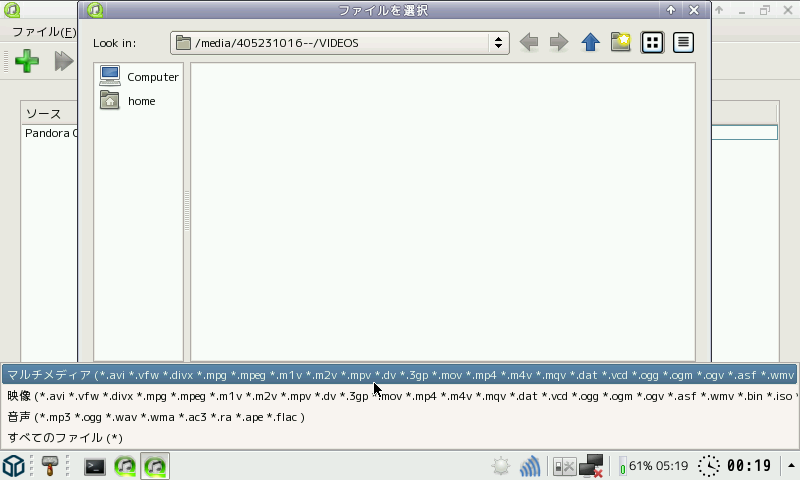This screenshot has width=800, height=480.
Task: Click the gray fast-forward icon in main toolbar
Action: [x=64, y=61]
